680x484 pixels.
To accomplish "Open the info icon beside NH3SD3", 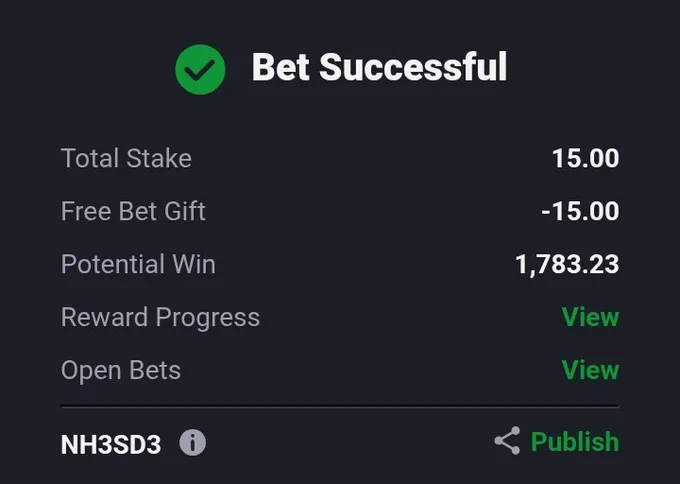I will (x=193, y=442).
